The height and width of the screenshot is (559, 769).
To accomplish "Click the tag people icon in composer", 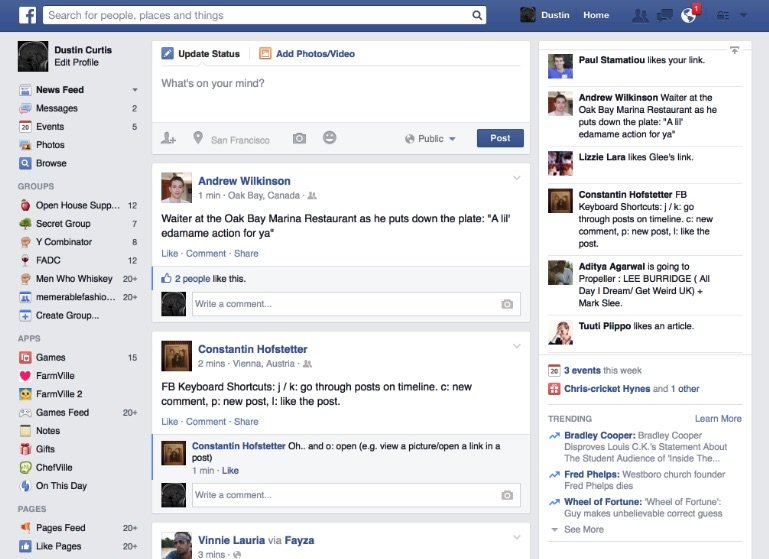I will (169, 139).
